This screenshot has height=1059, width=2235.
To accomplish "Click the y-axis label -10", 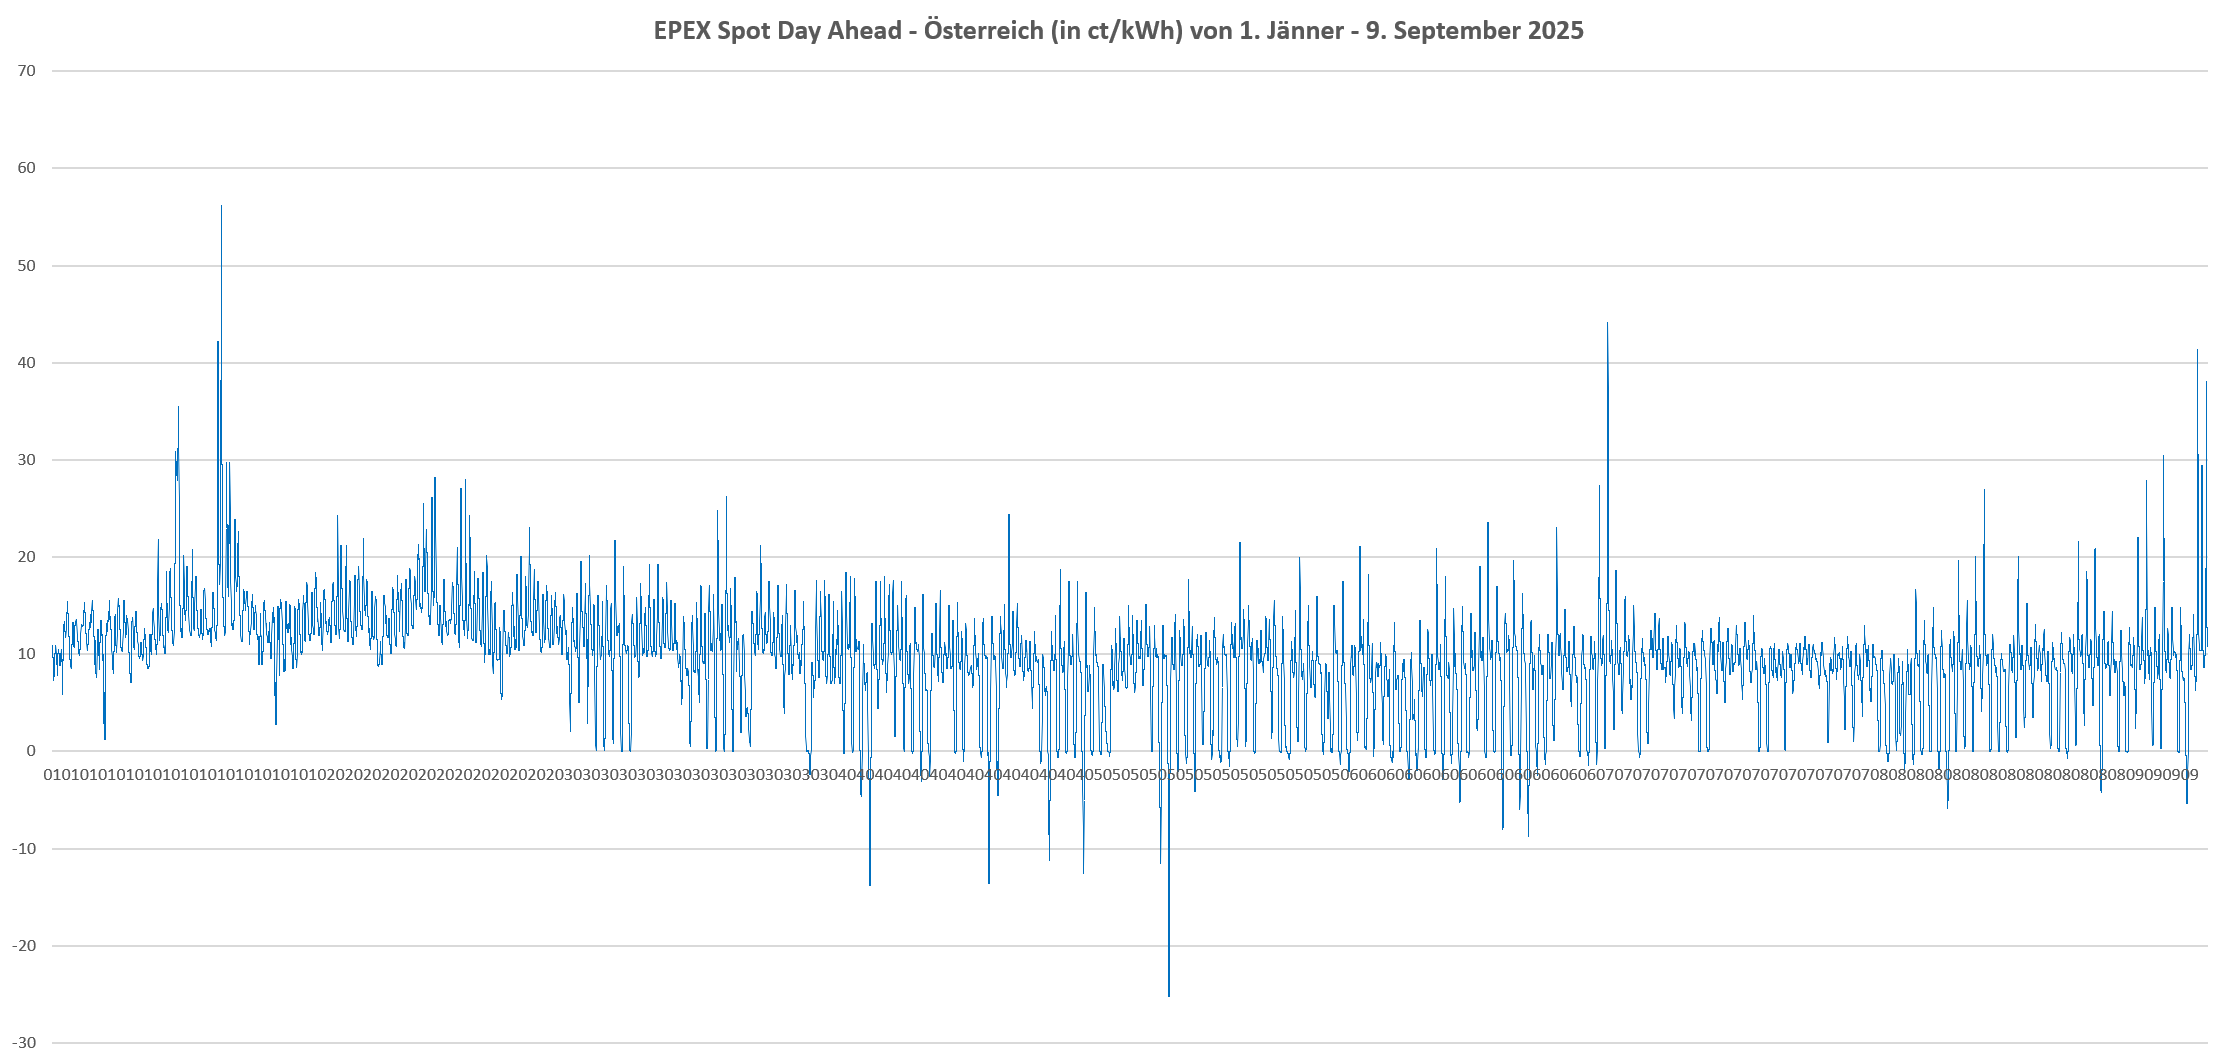I will pyautogui.click(x=24, y=849).
